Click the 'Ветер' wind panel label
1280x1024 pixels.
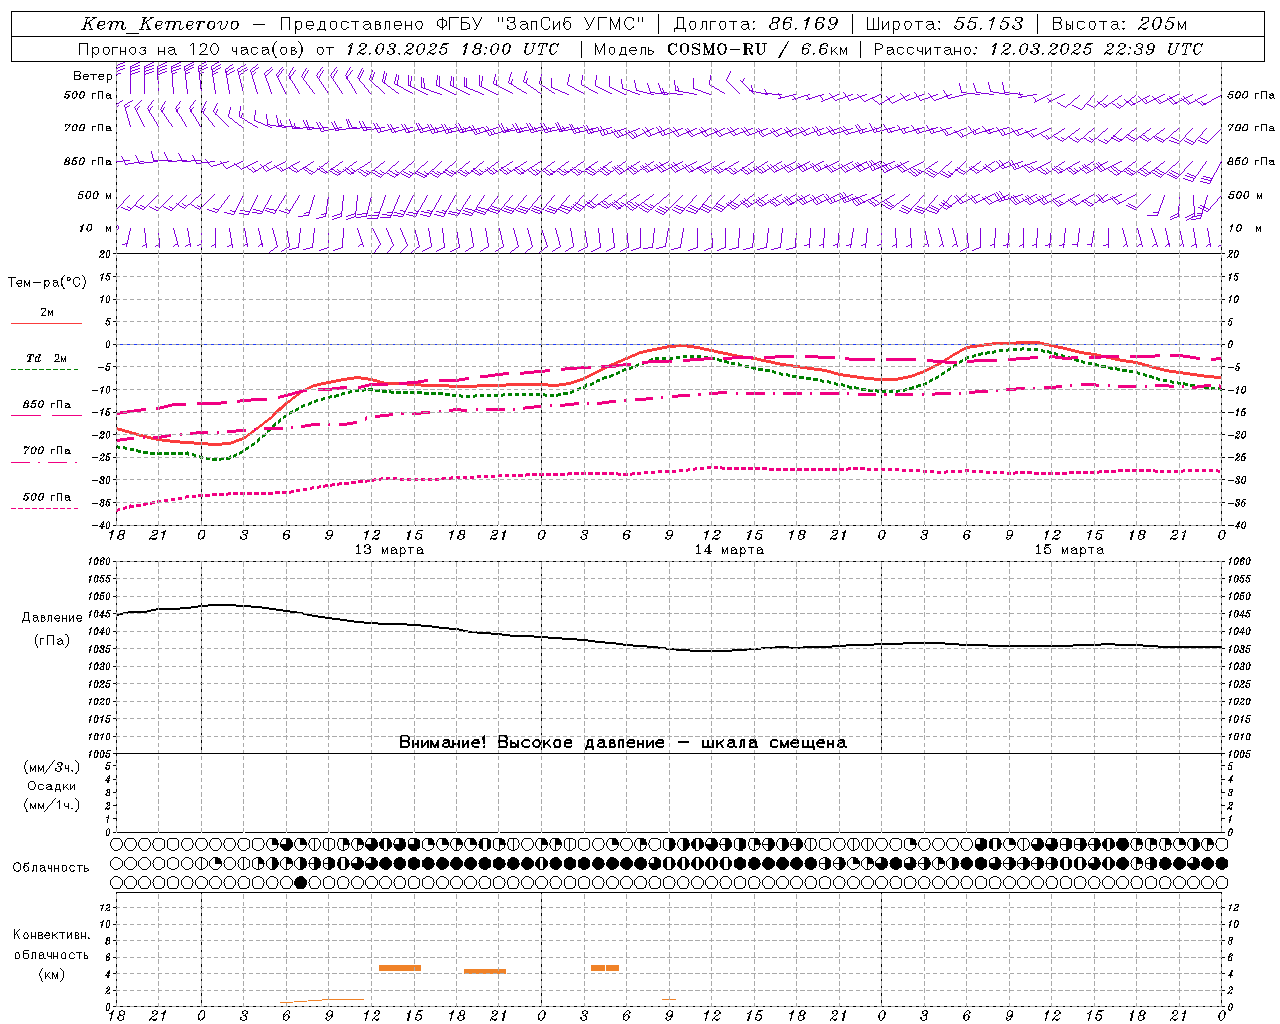[x=92, y=76]
